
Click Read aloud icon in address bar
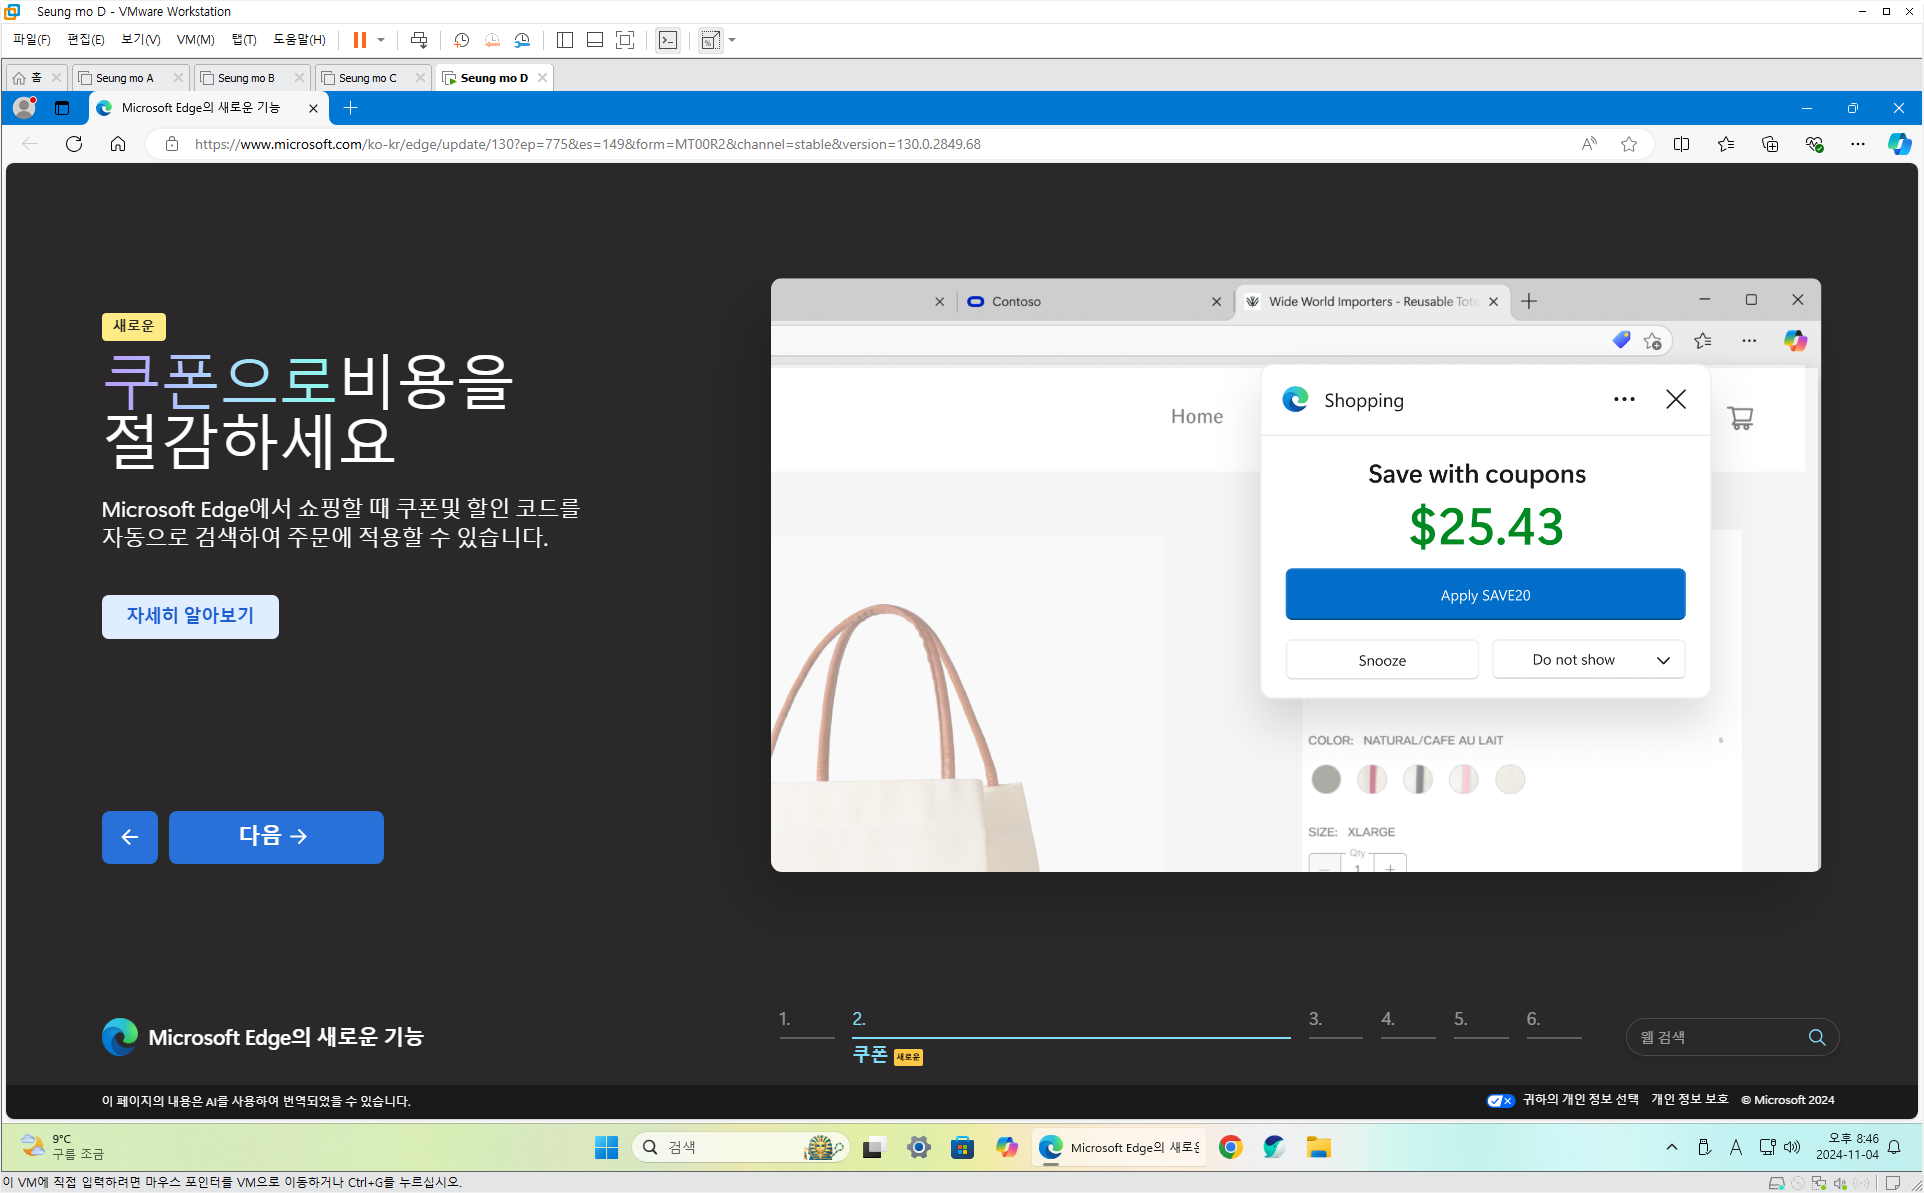(x=1589, y=144)
